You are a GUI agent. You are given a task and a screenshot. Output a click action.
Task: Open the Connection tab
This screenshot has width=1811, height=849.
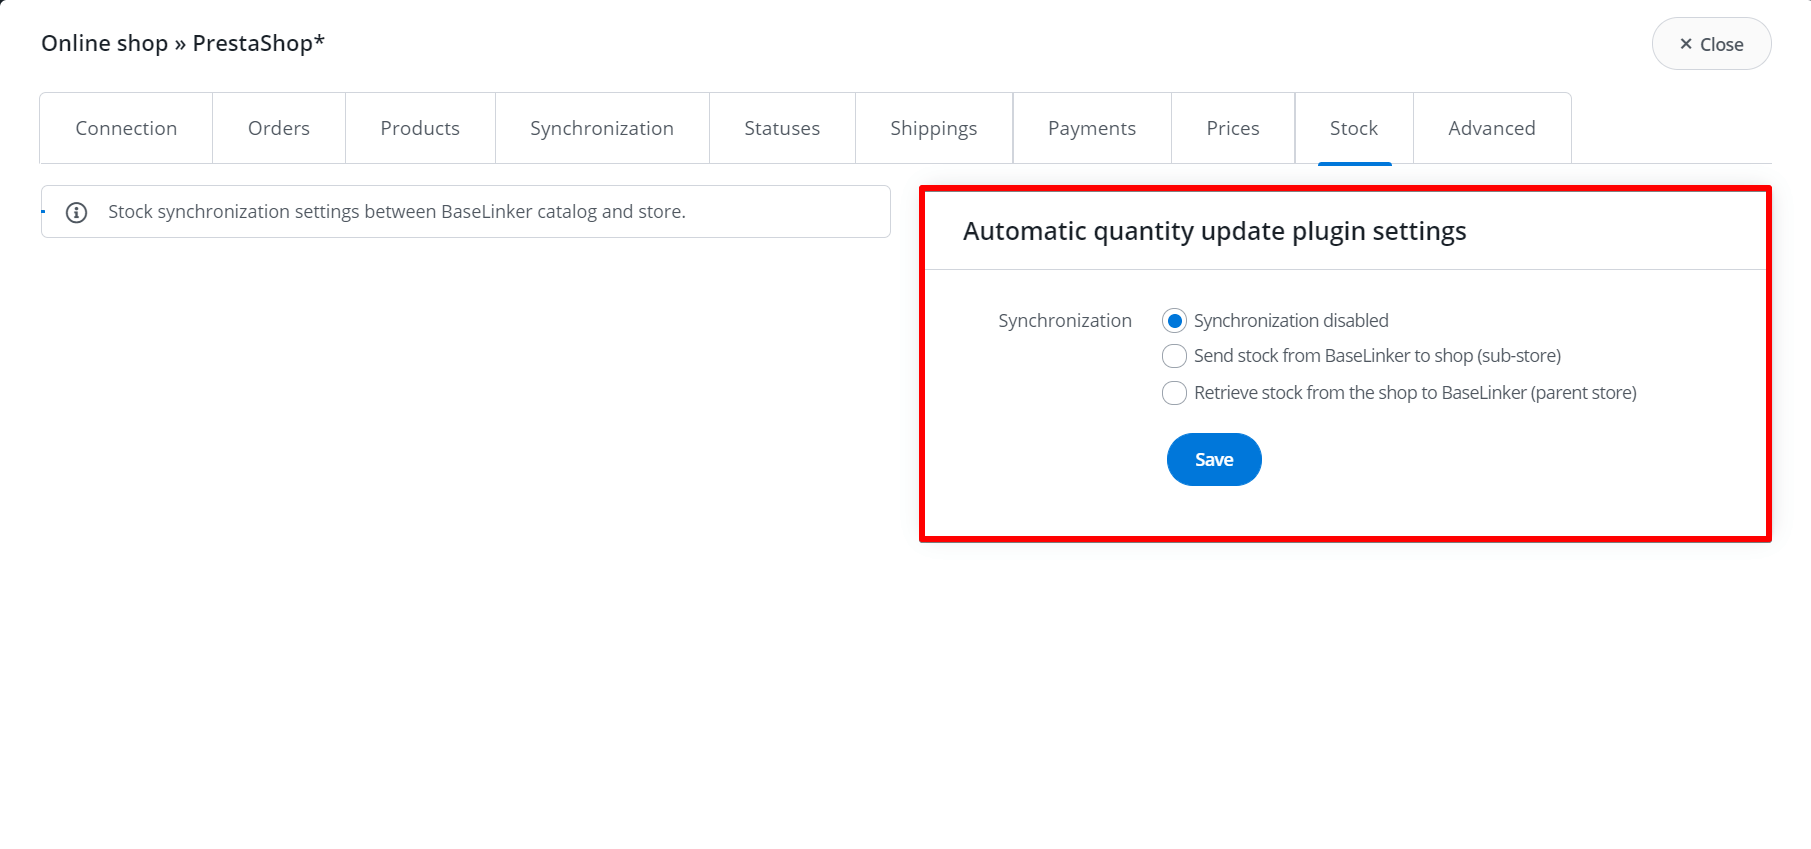[x=126, y=128]
